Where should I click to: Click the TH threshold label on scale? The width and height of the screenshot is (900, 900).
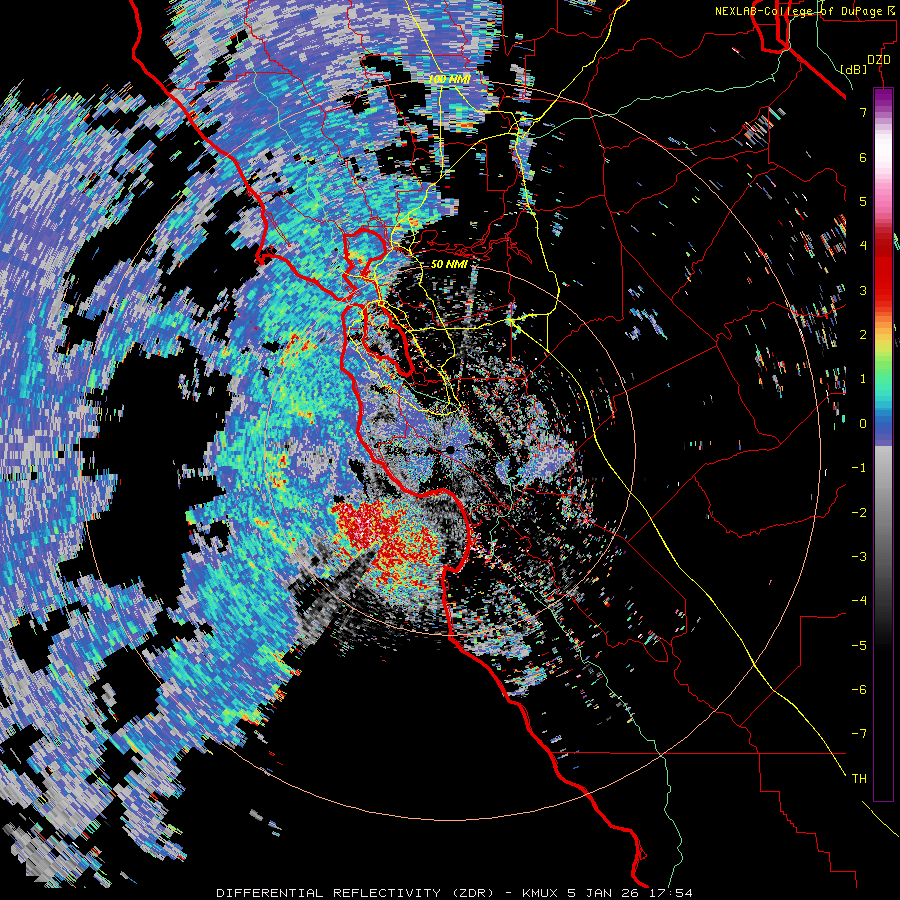point(859,779)
